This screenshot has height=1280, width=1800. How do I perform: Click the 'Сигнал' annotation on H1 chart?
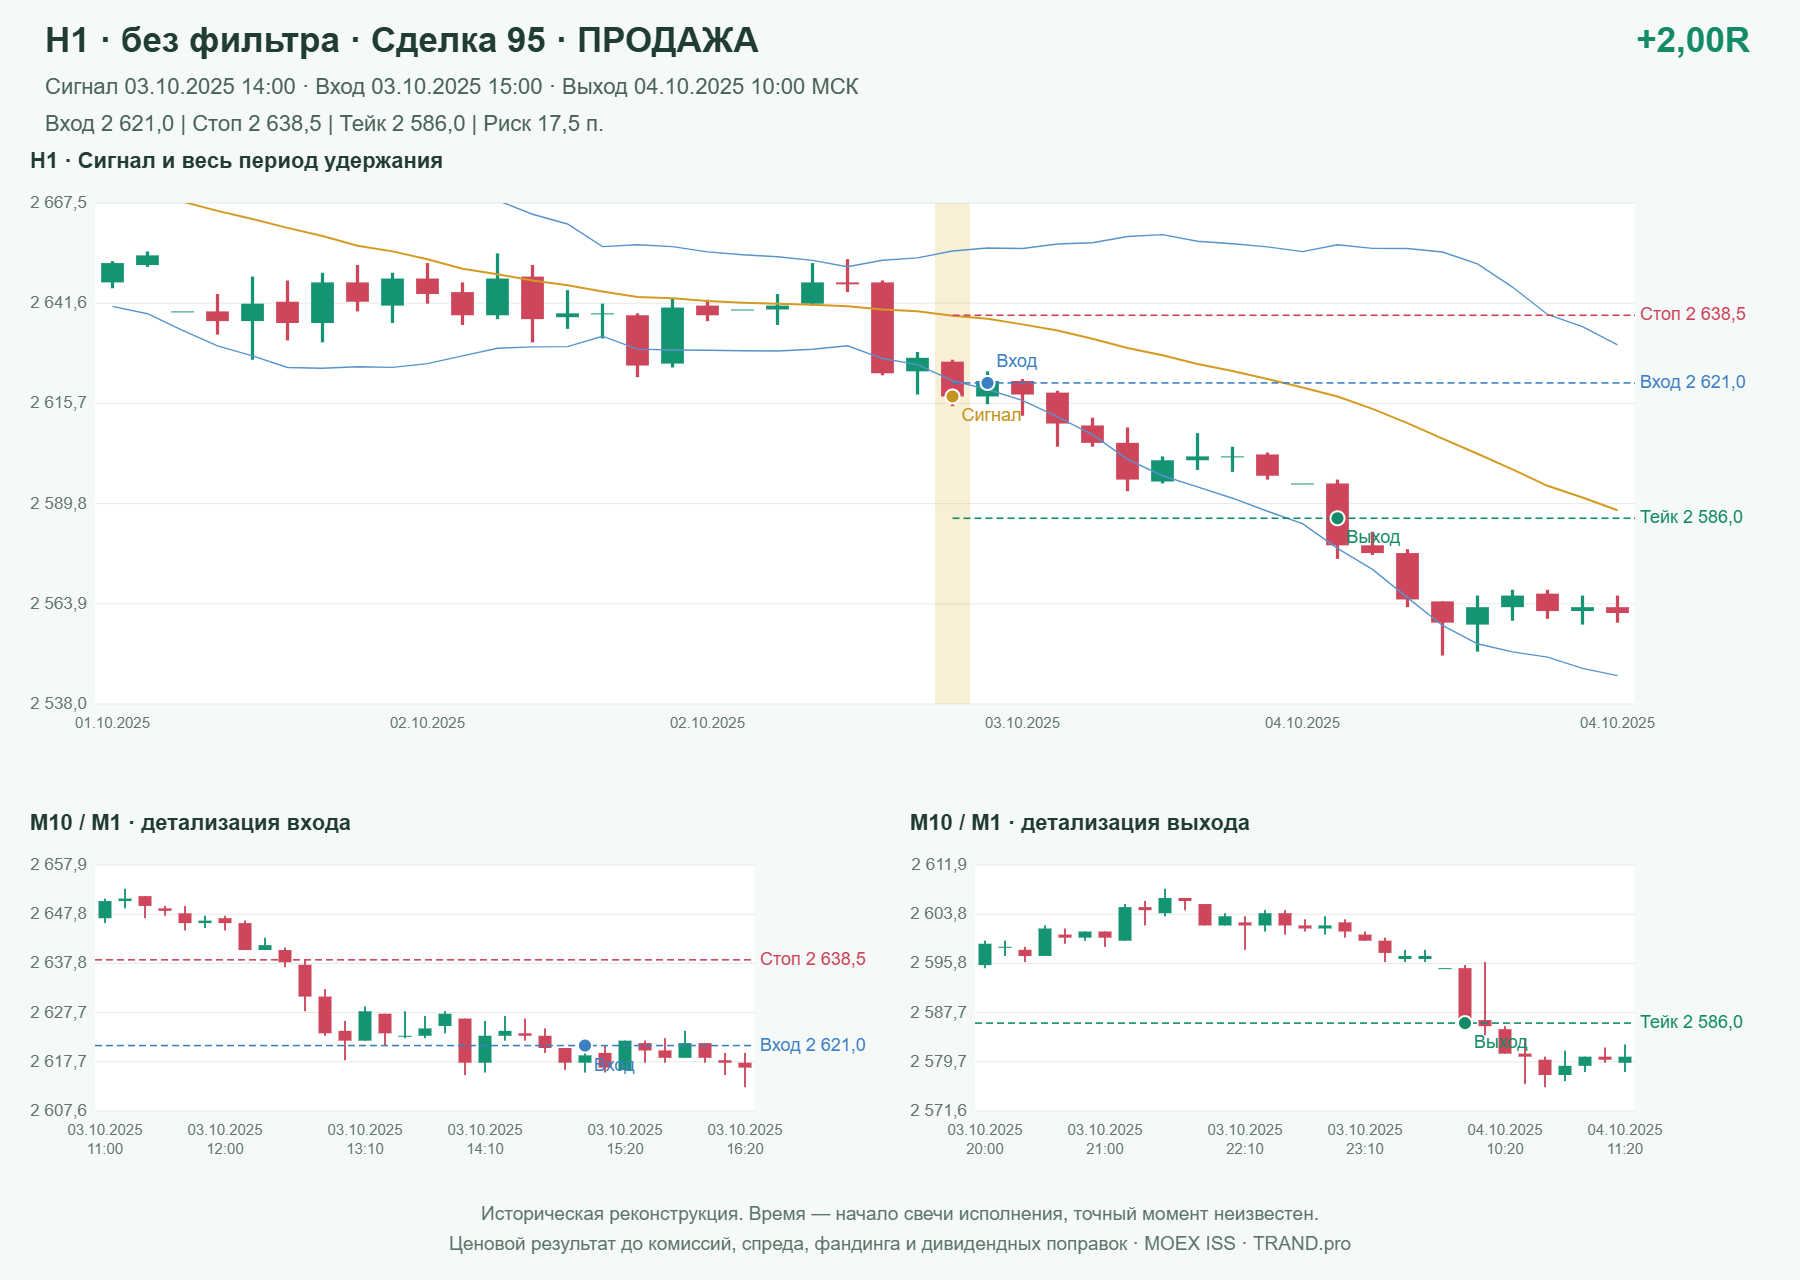[991, 415]
